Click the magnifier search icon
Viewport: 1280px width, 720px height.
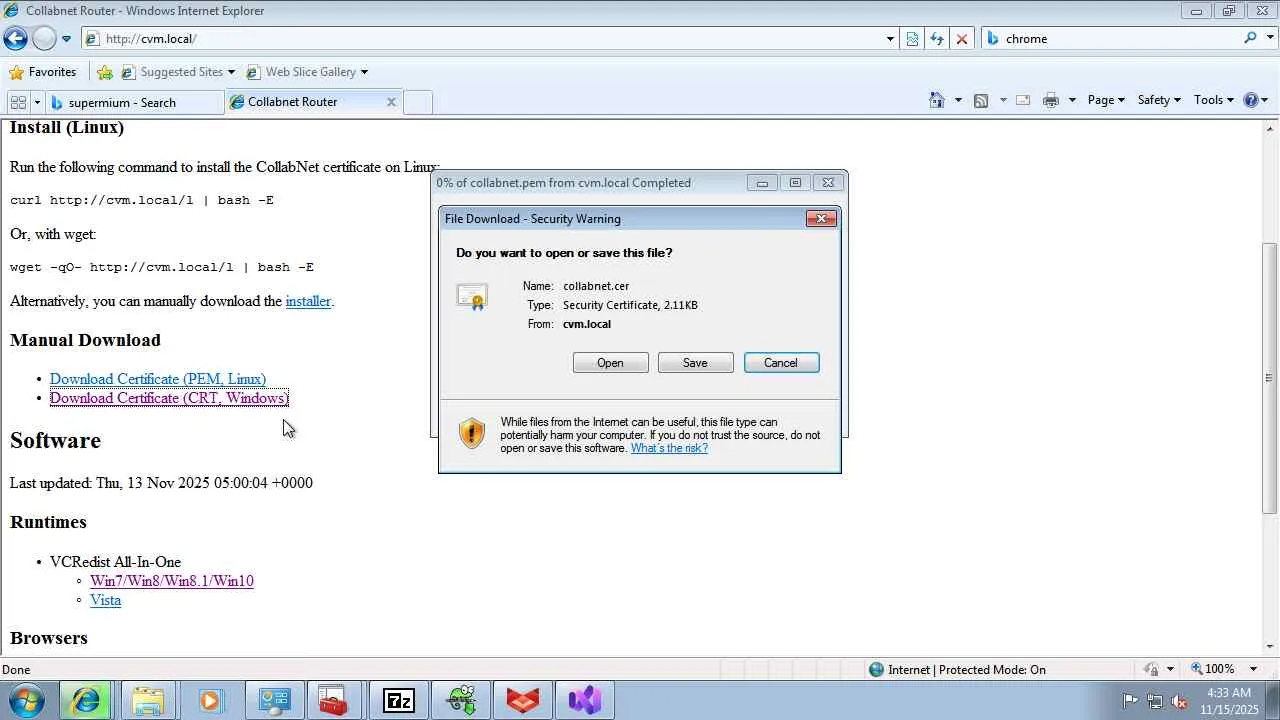point(1250,38)
